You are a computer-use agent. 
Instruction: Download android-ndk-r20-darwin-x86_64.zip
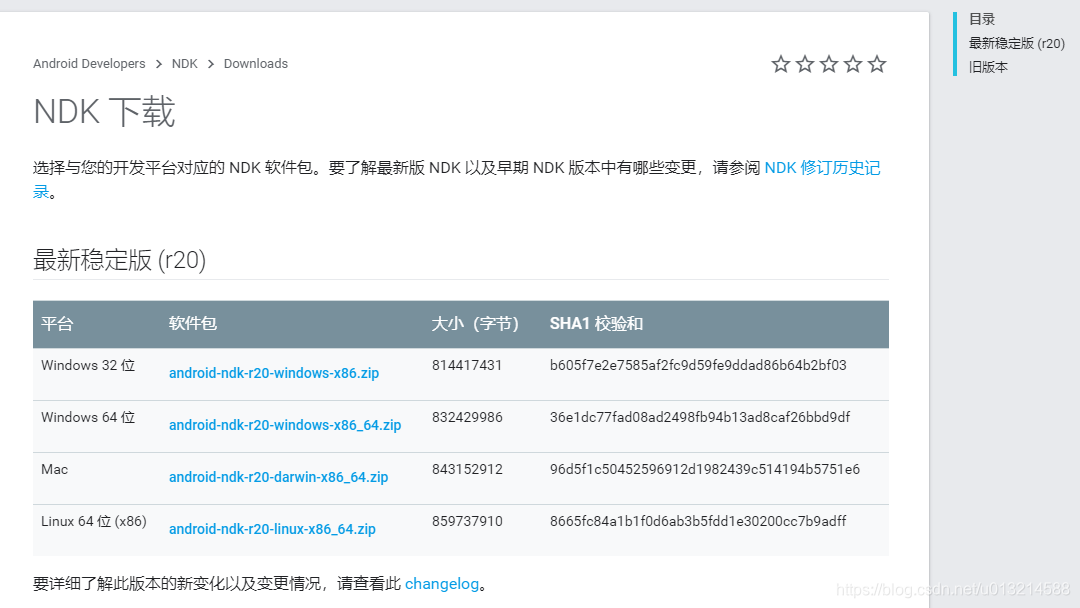point(278,477)
